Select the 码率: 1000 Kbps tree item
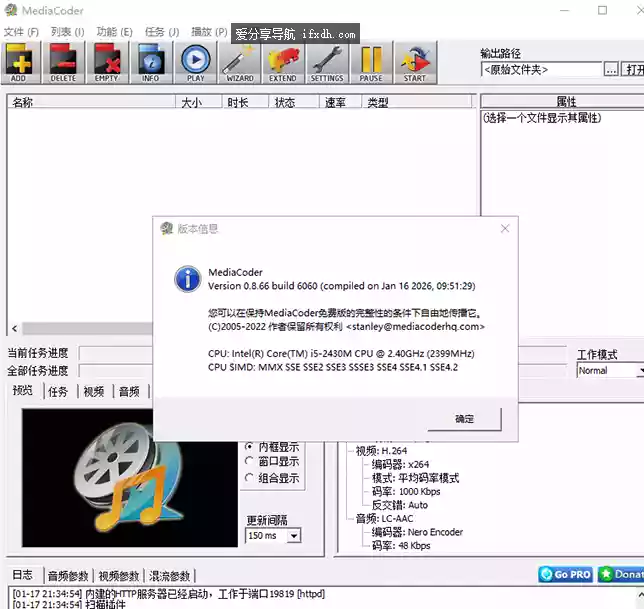Image resolution: width=644 pixels, height=609 pixels. point(406,492)
